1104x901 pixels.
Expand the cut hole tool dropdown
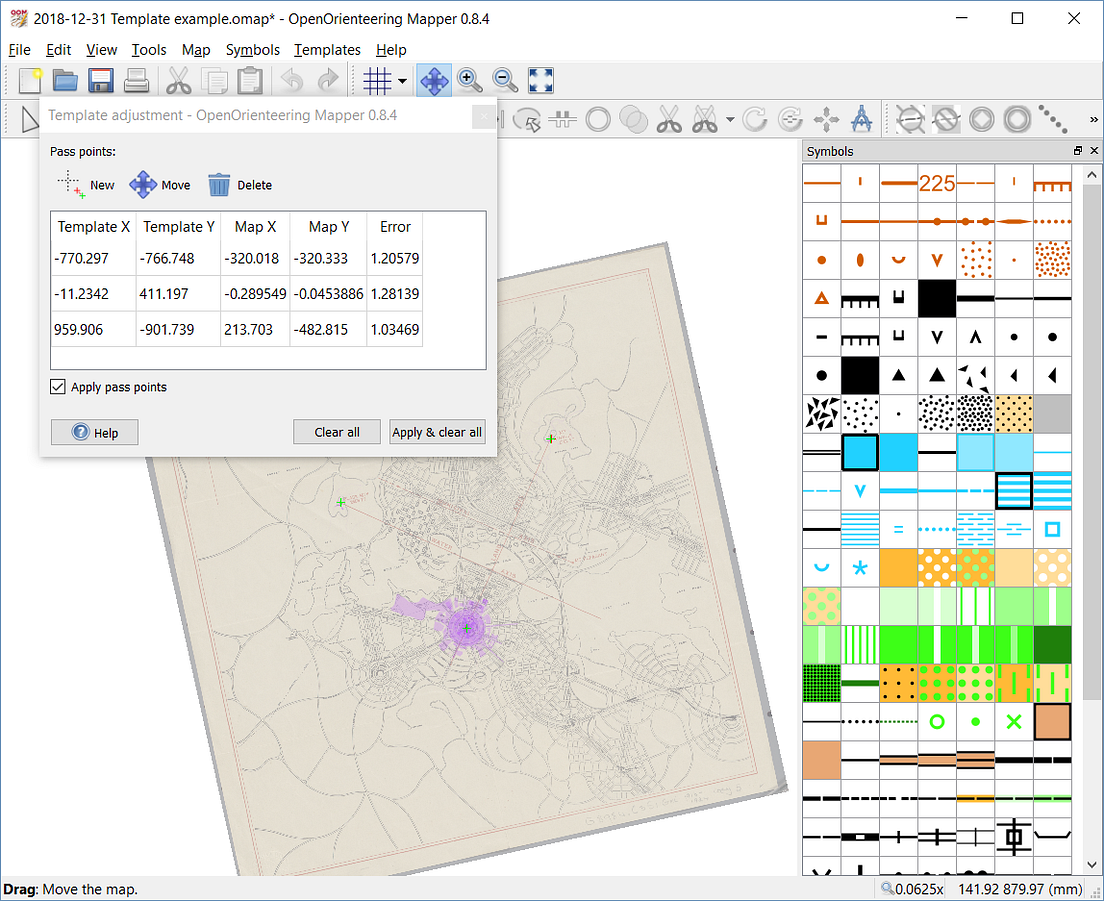(x=729, y=119)
